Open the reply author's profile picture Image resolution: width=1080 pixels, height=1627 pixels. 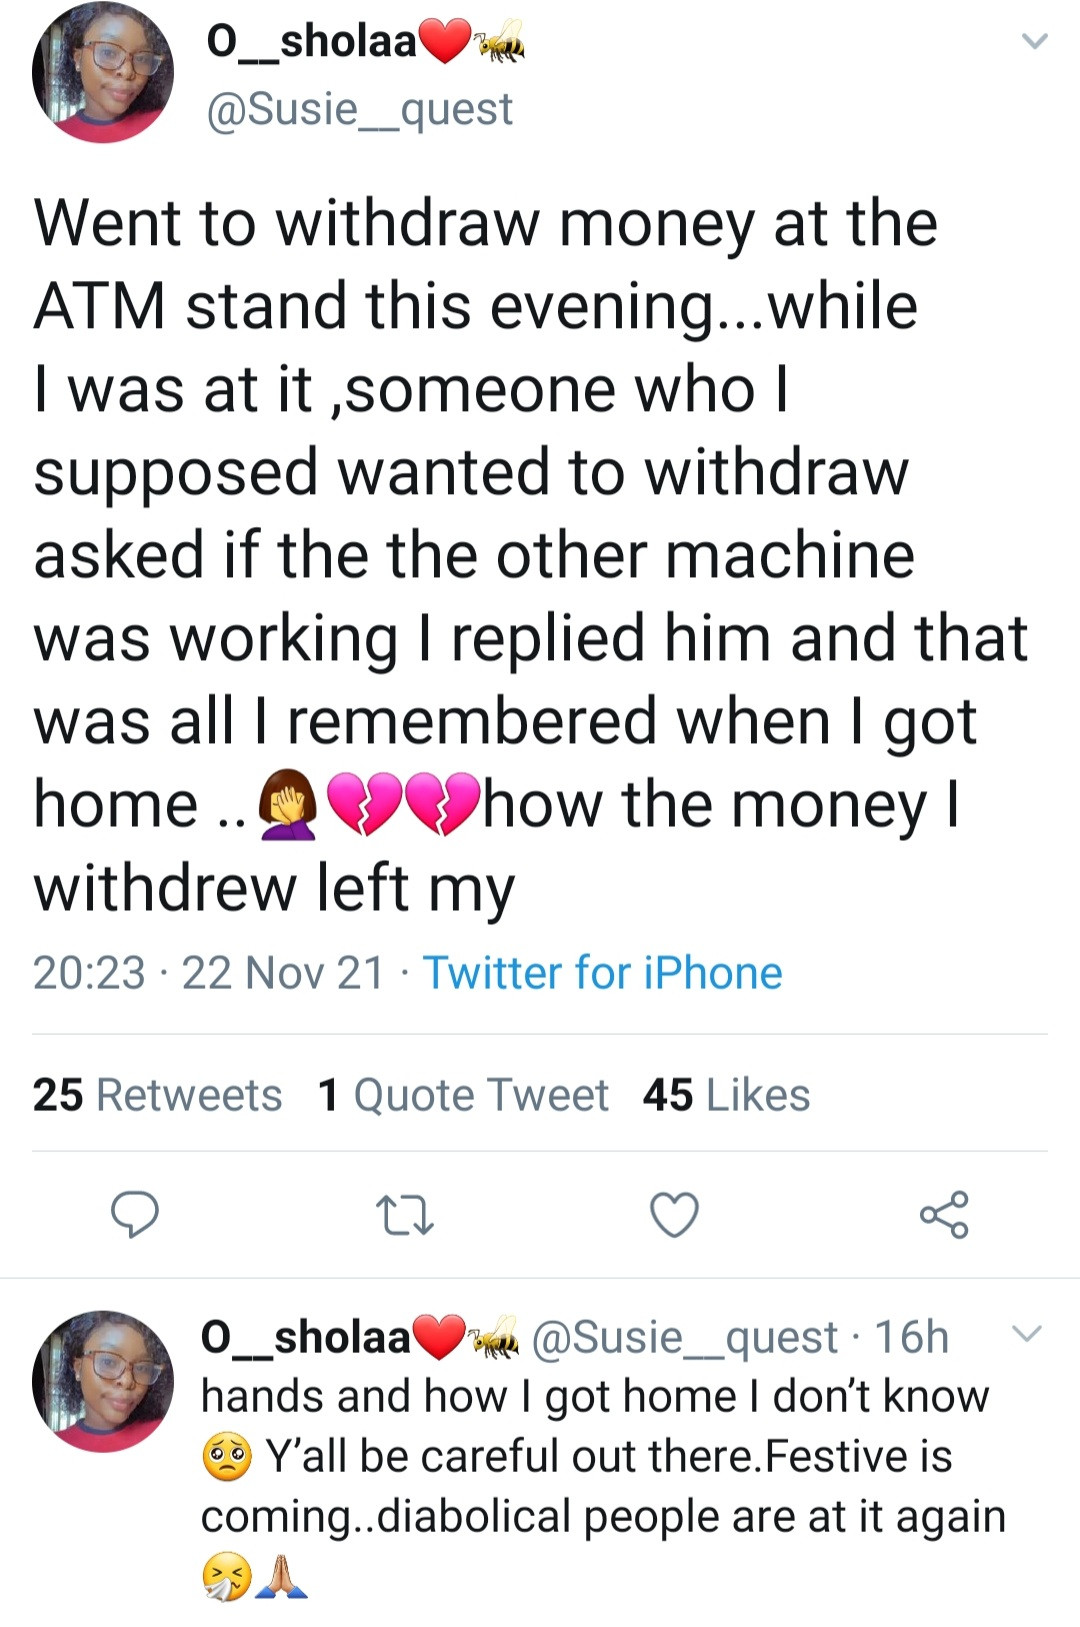tap(102, 1381)
